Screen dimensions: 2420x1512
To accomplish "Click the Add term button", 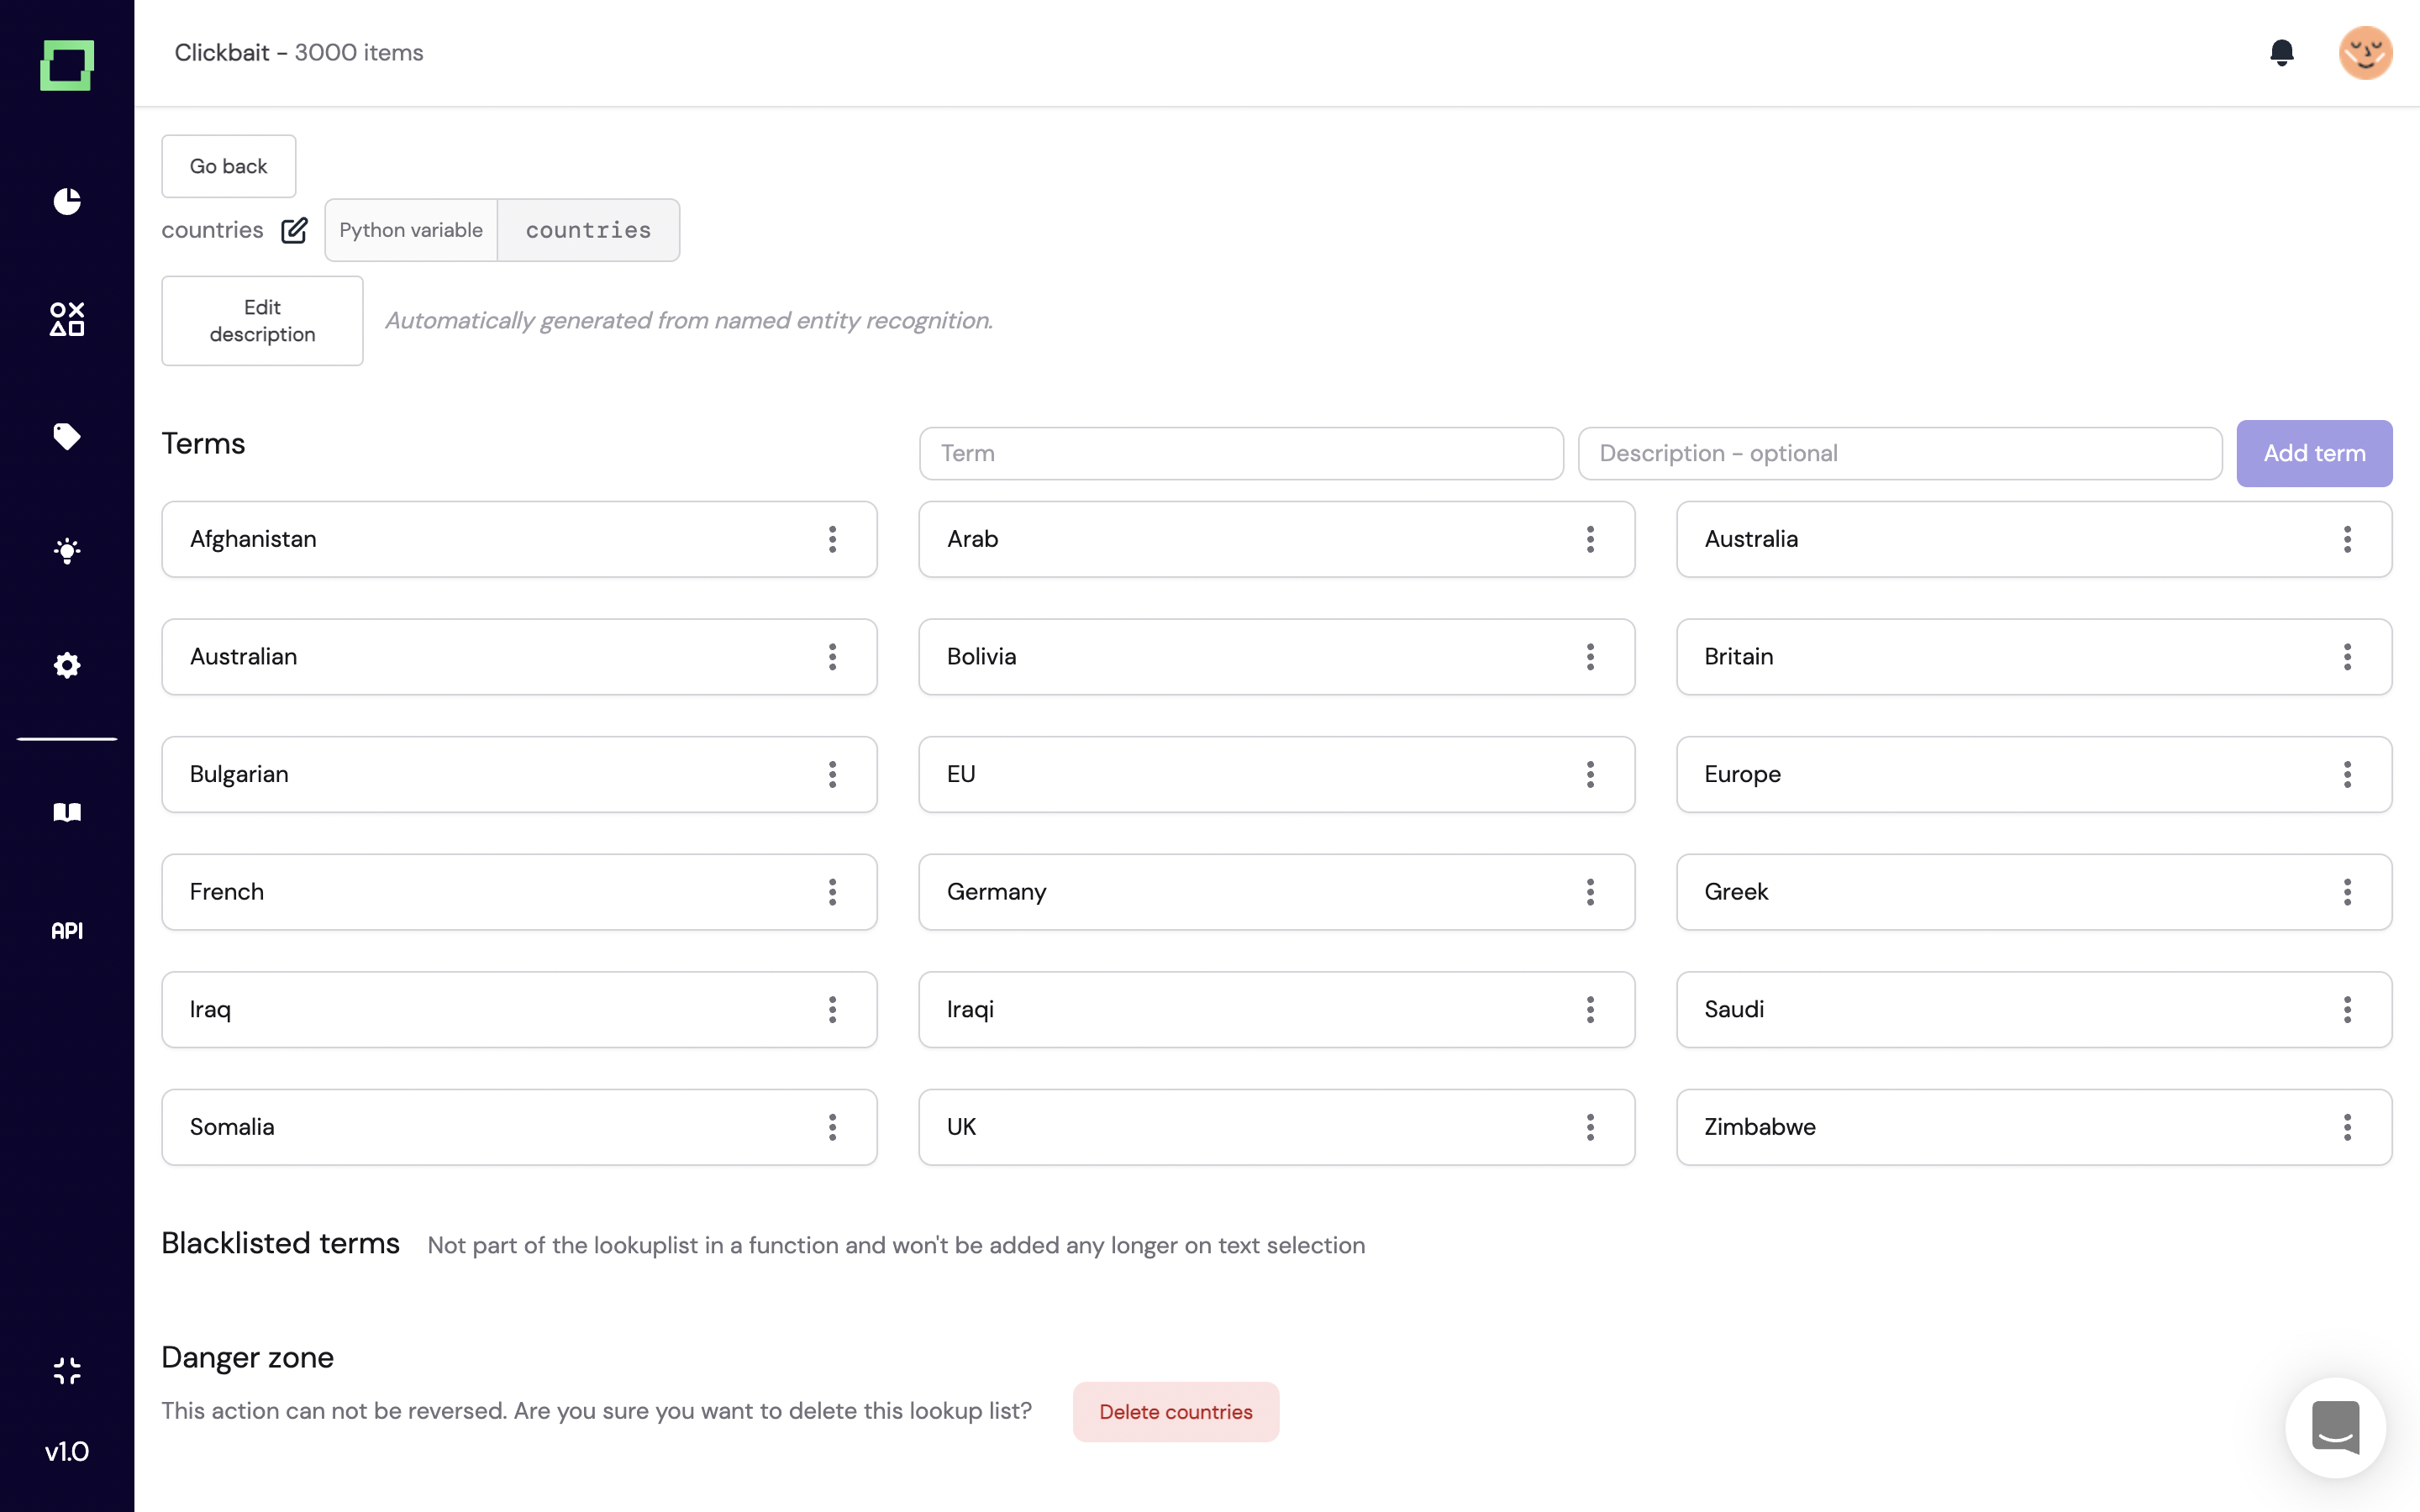I will click(x=2313, y=453).
